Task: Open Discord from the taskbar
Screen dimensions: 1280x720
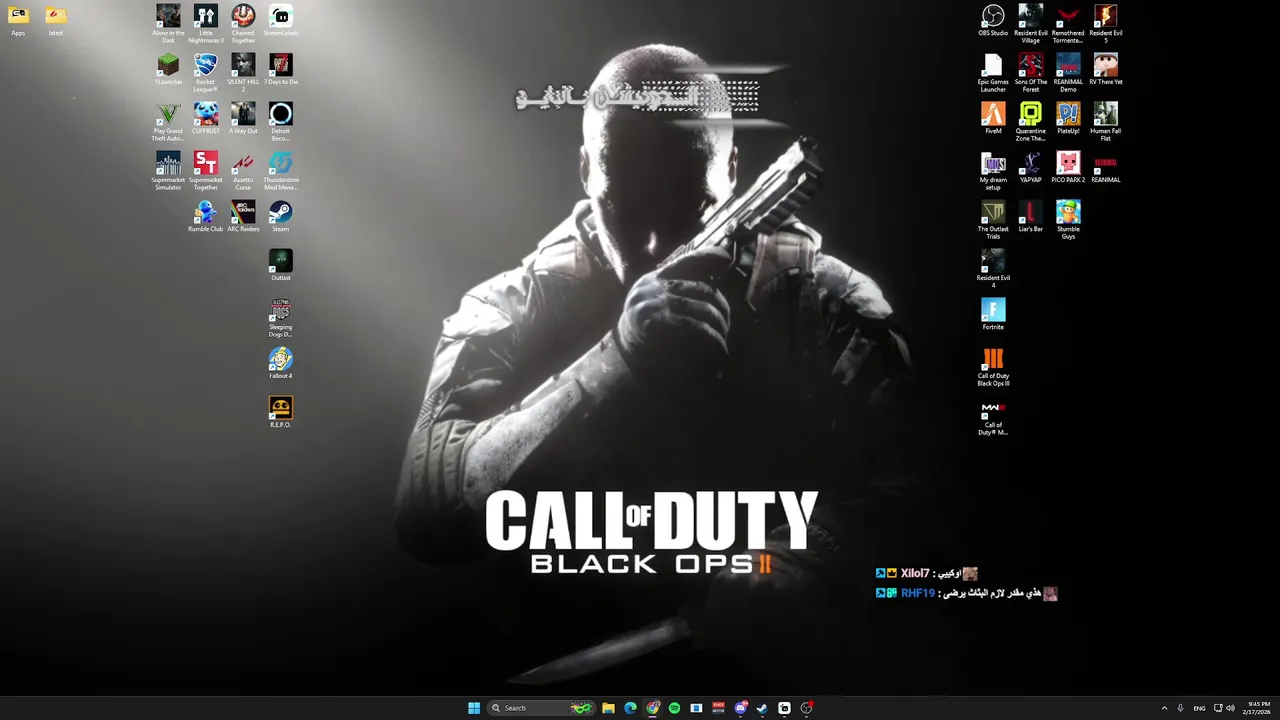Action: coord(740,708)
